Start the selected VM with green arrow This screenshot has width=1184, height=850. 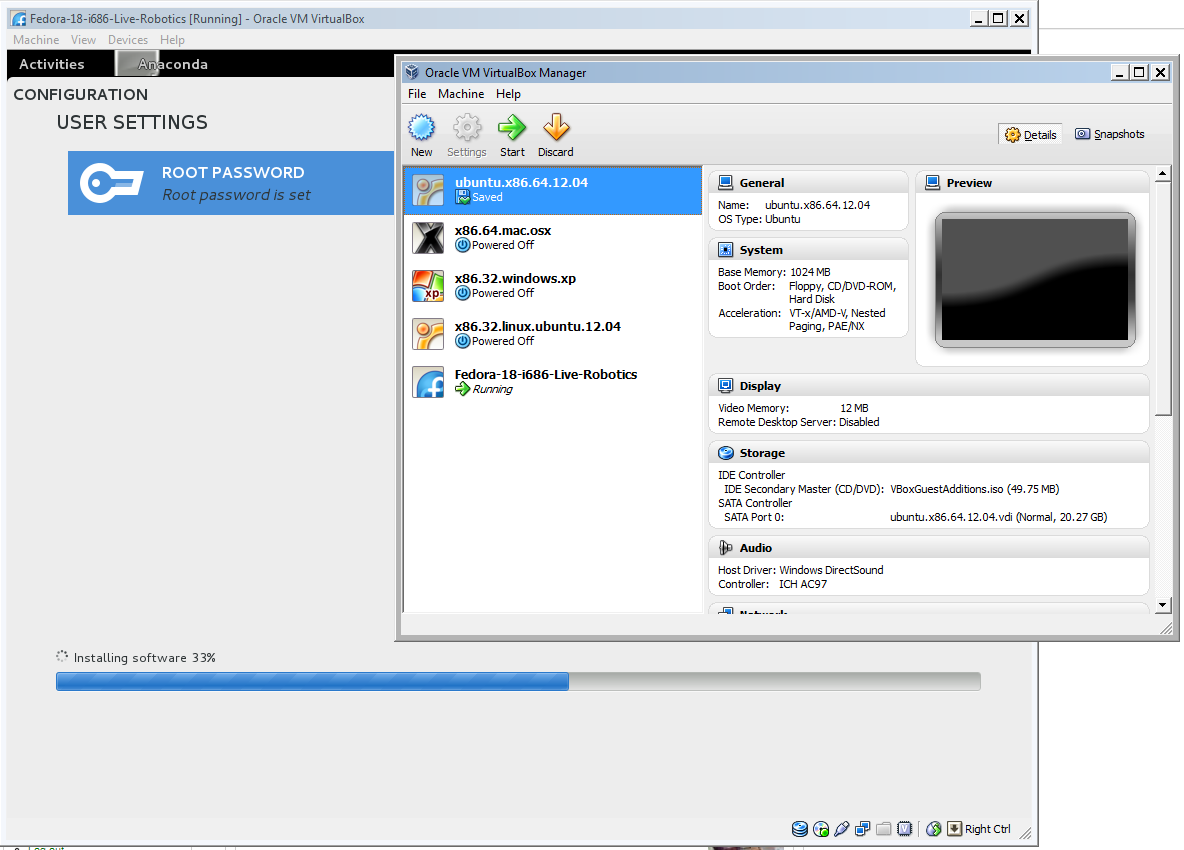(512, 128)
